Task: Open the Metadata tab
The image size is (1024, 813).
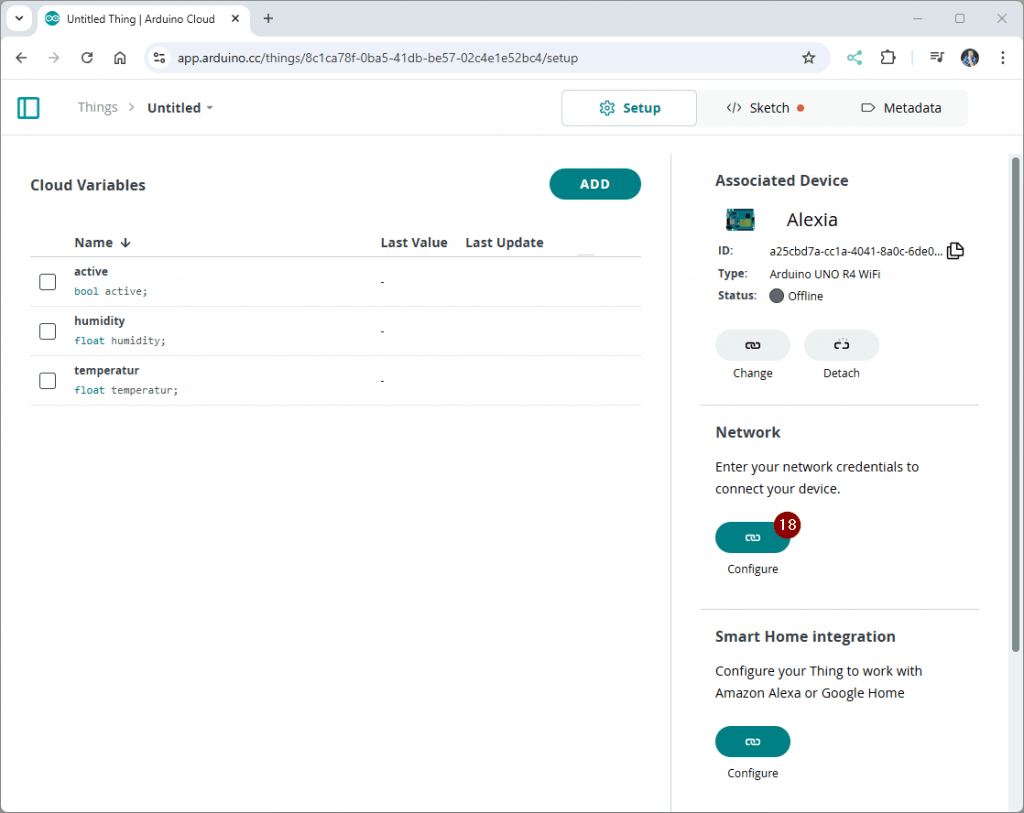Action: tap(900, 108)
